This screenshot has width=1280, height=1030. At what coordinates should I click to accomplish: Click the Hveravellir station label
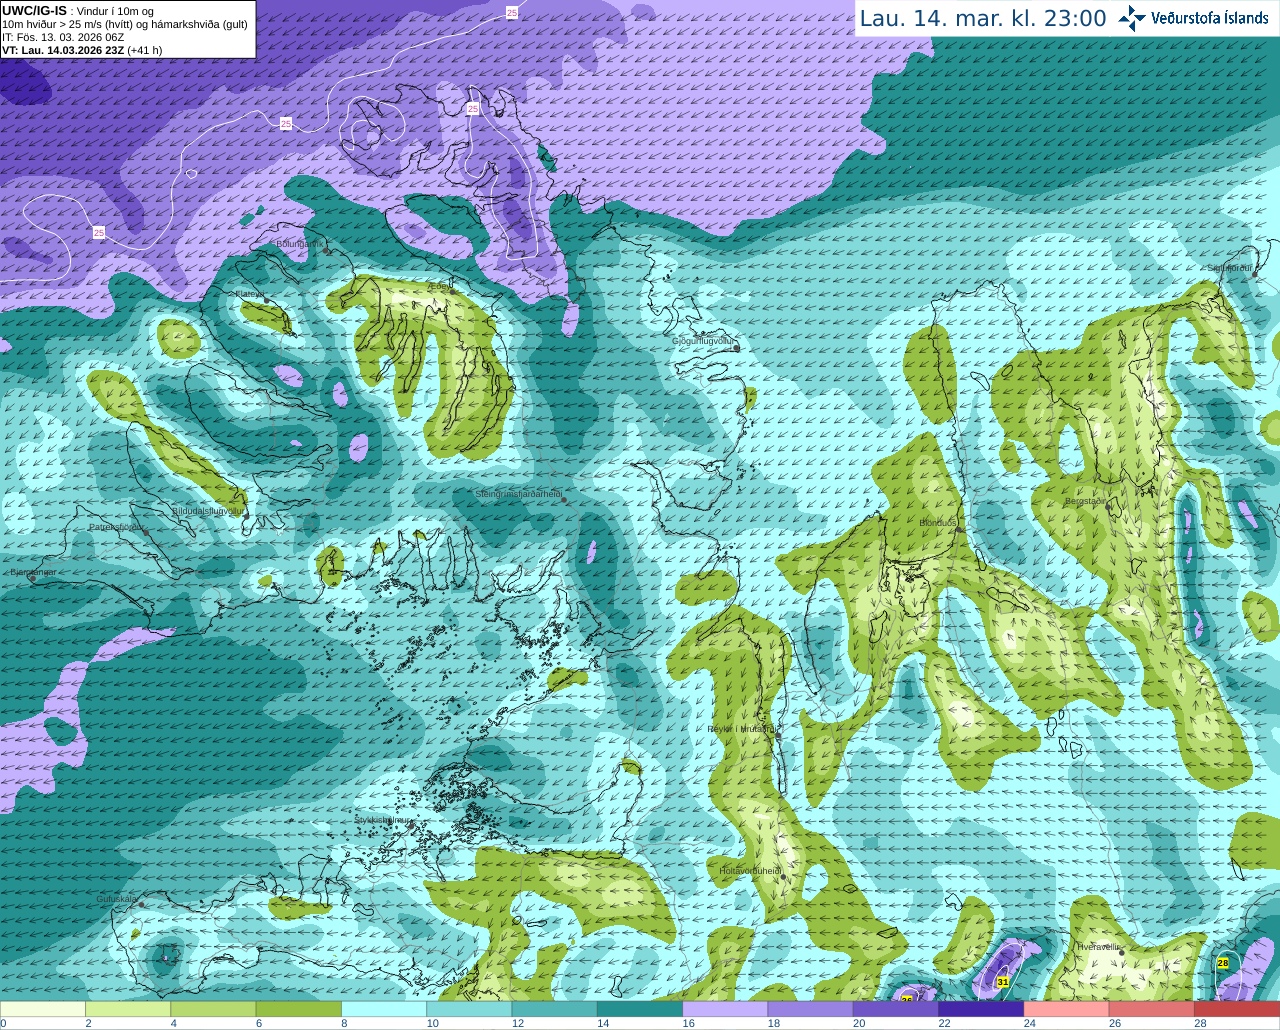[x=1098, y=946]
